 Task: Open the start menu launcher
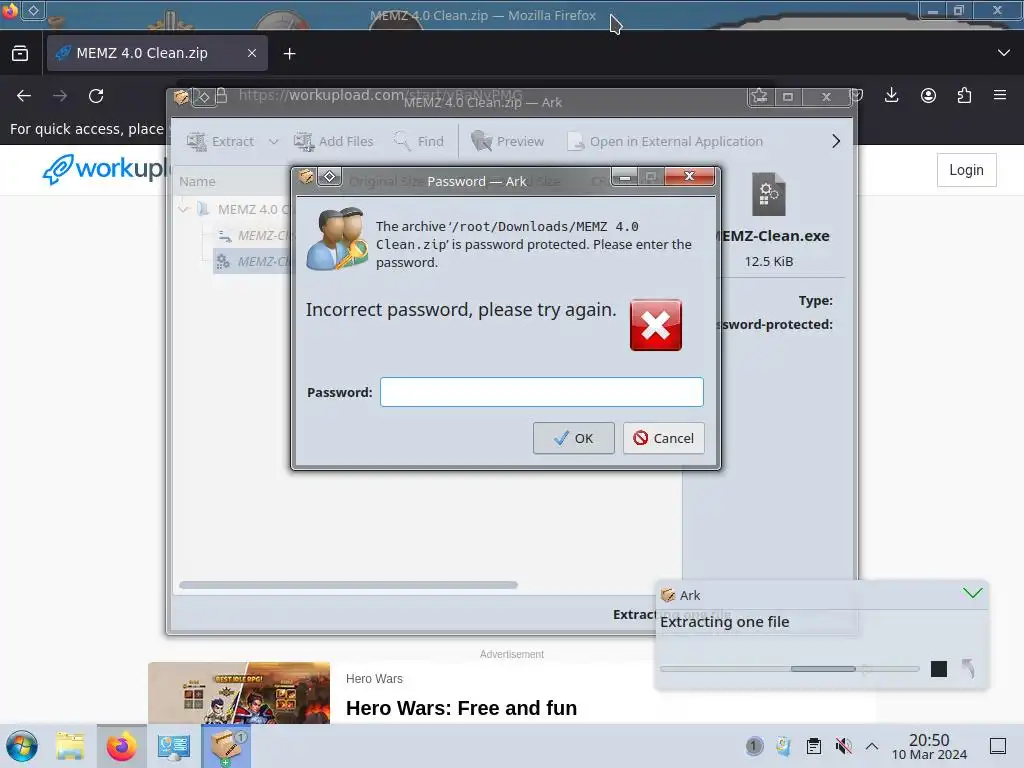(22, 746)
